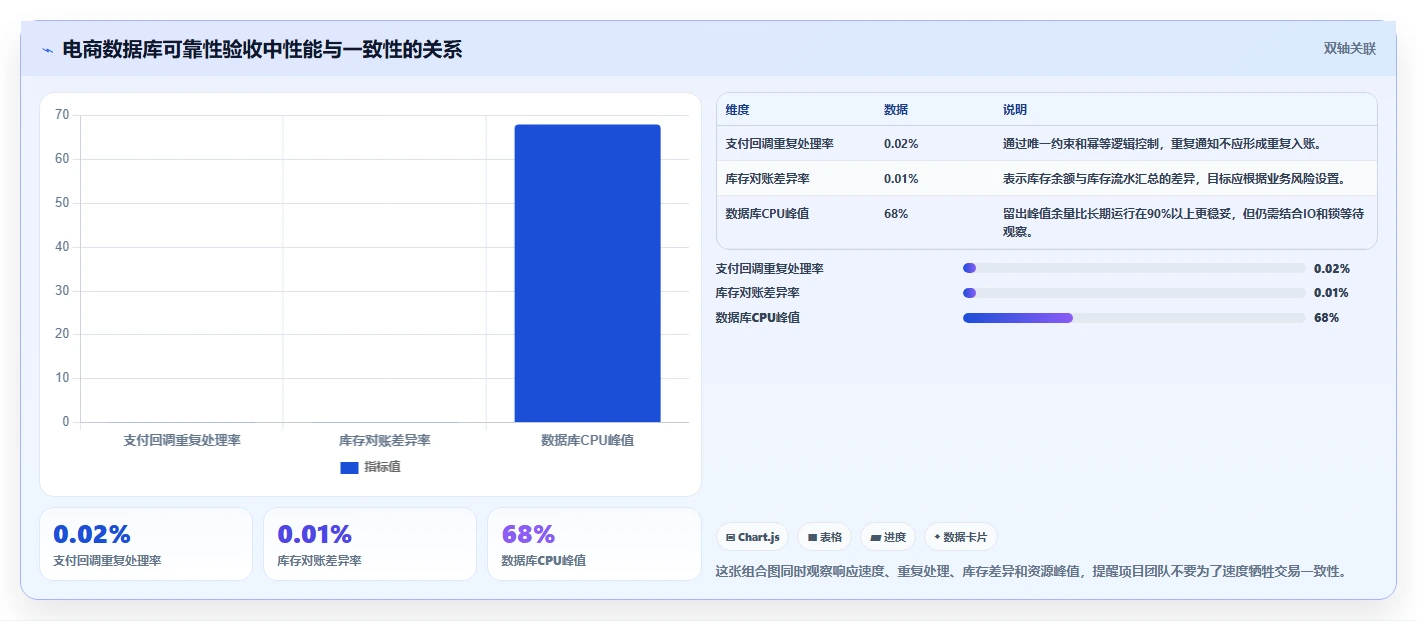This screenshot has width=1417, height=621.
Task: Click the 说明 column header
Action: point(1015,110)
